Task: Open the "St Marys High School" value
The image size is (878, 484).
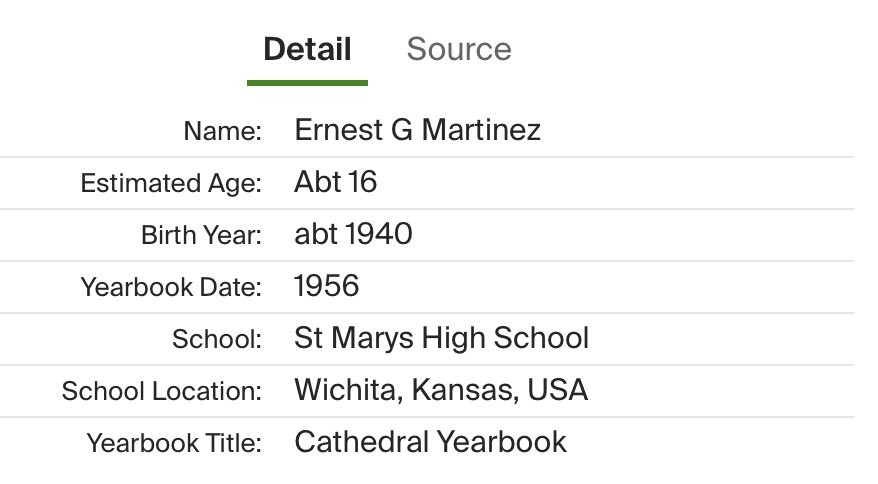Action: pyautogui.click(x=441, y=338)
